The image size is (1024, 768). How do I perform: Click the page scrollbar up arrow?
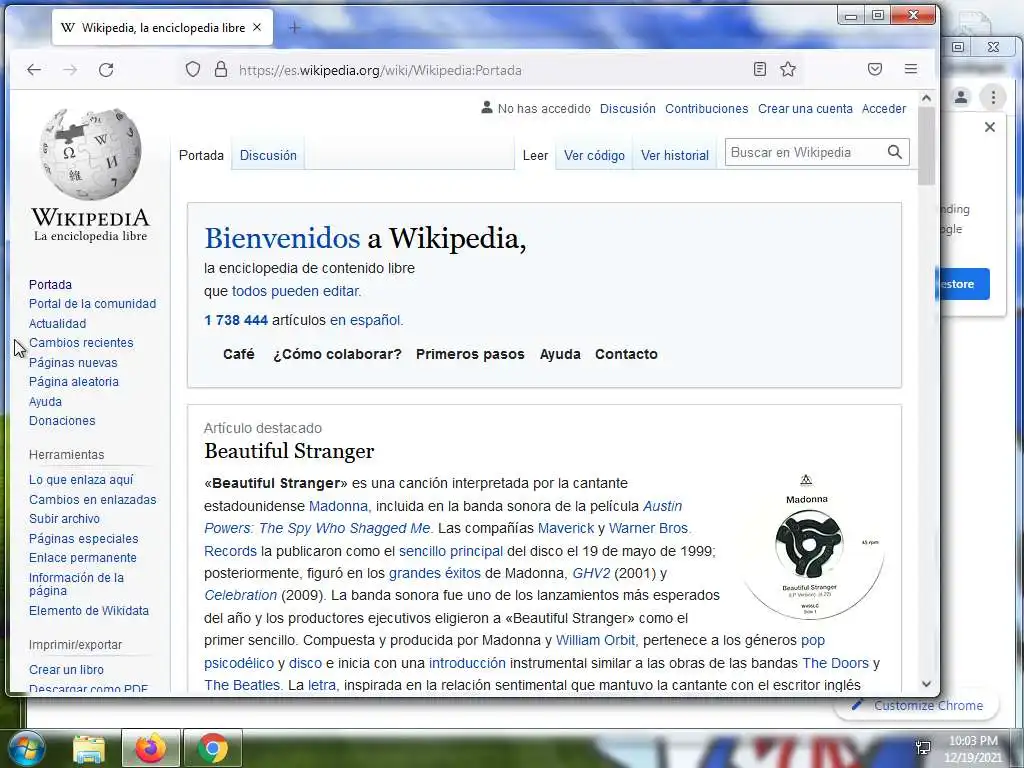click(926, 98)
